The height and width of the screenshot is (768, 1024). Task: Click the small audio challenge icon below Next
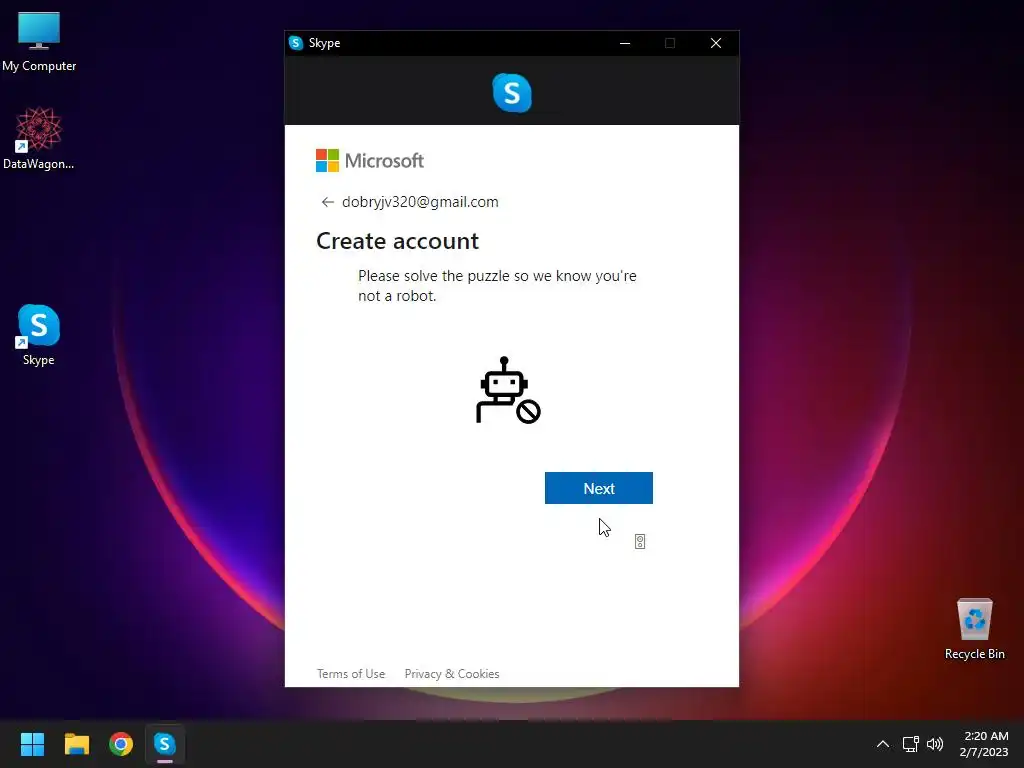(640, 541)
